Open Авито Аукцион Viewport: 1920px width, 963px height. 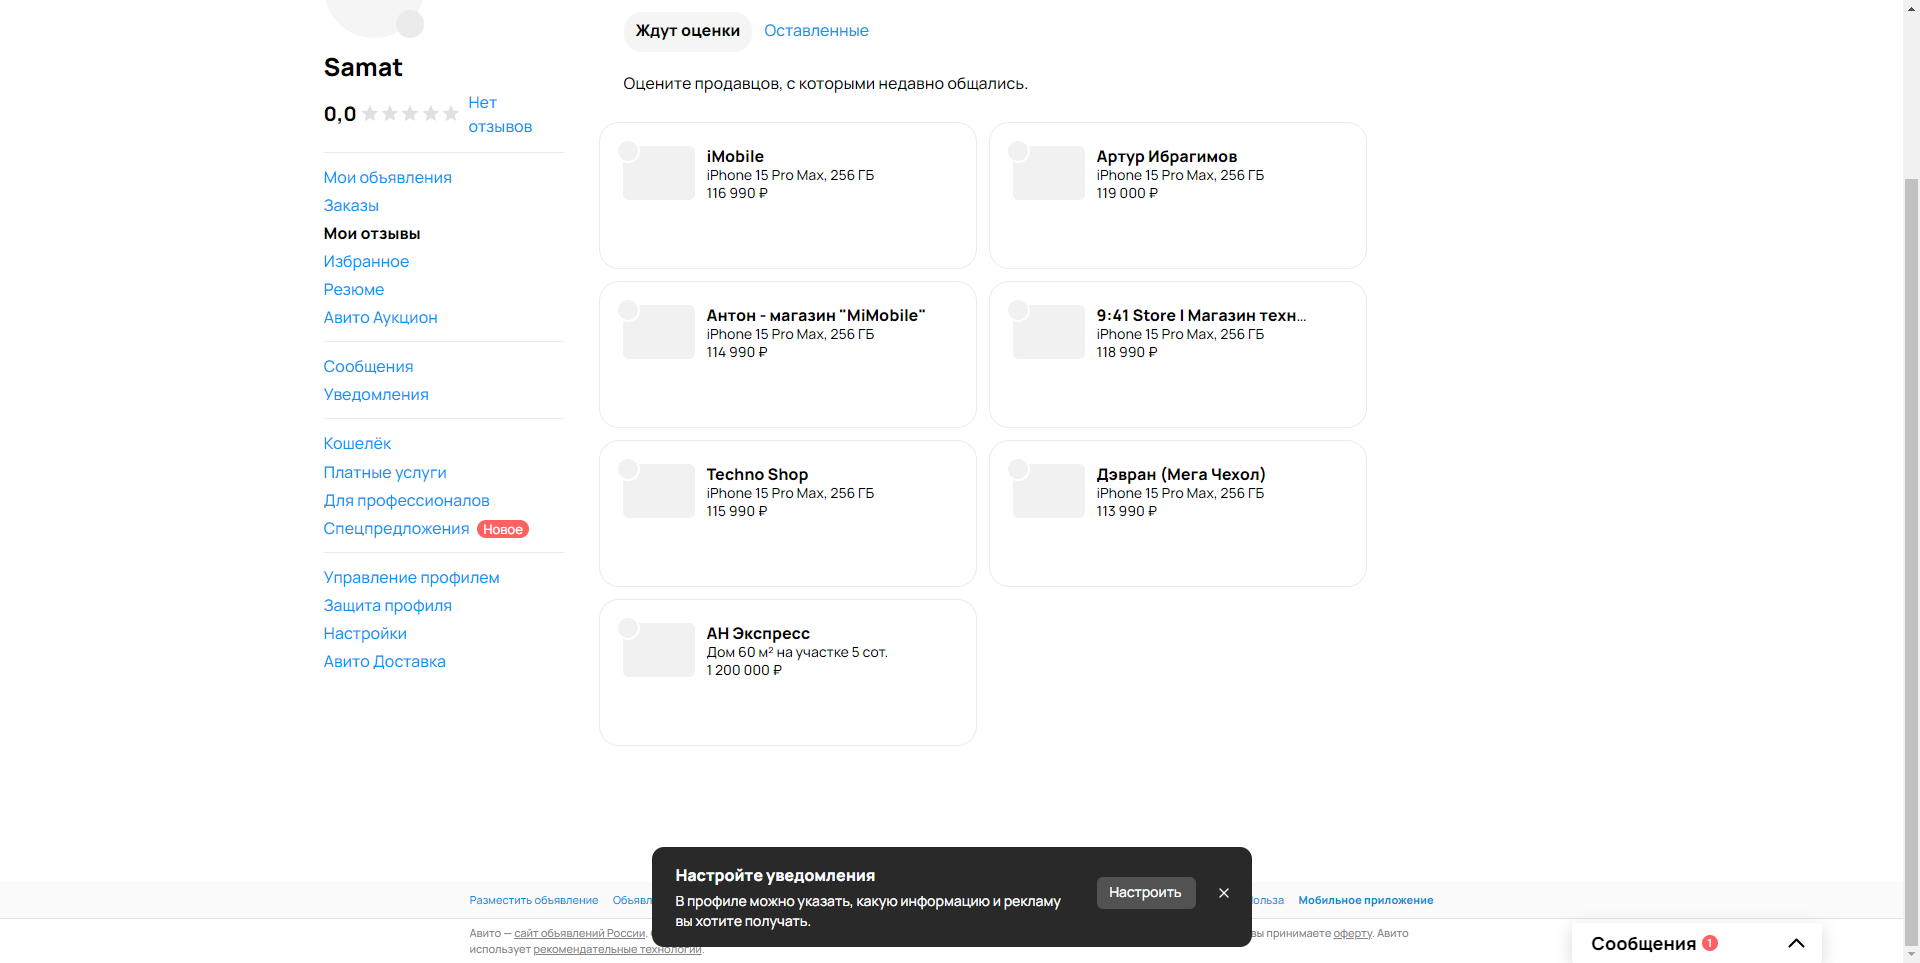point(381,317)
